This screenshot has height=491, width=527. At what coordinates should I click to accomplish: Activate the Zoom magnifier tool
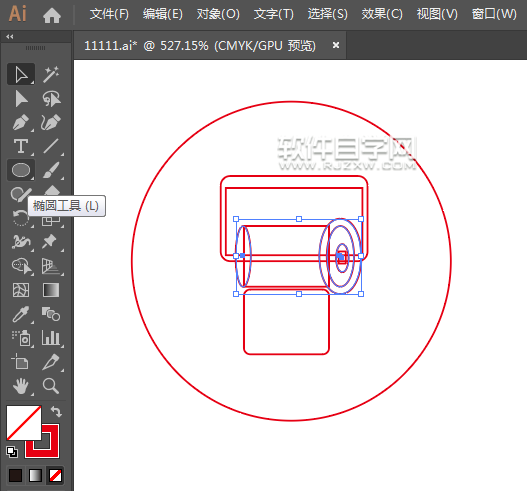[51, 386]
